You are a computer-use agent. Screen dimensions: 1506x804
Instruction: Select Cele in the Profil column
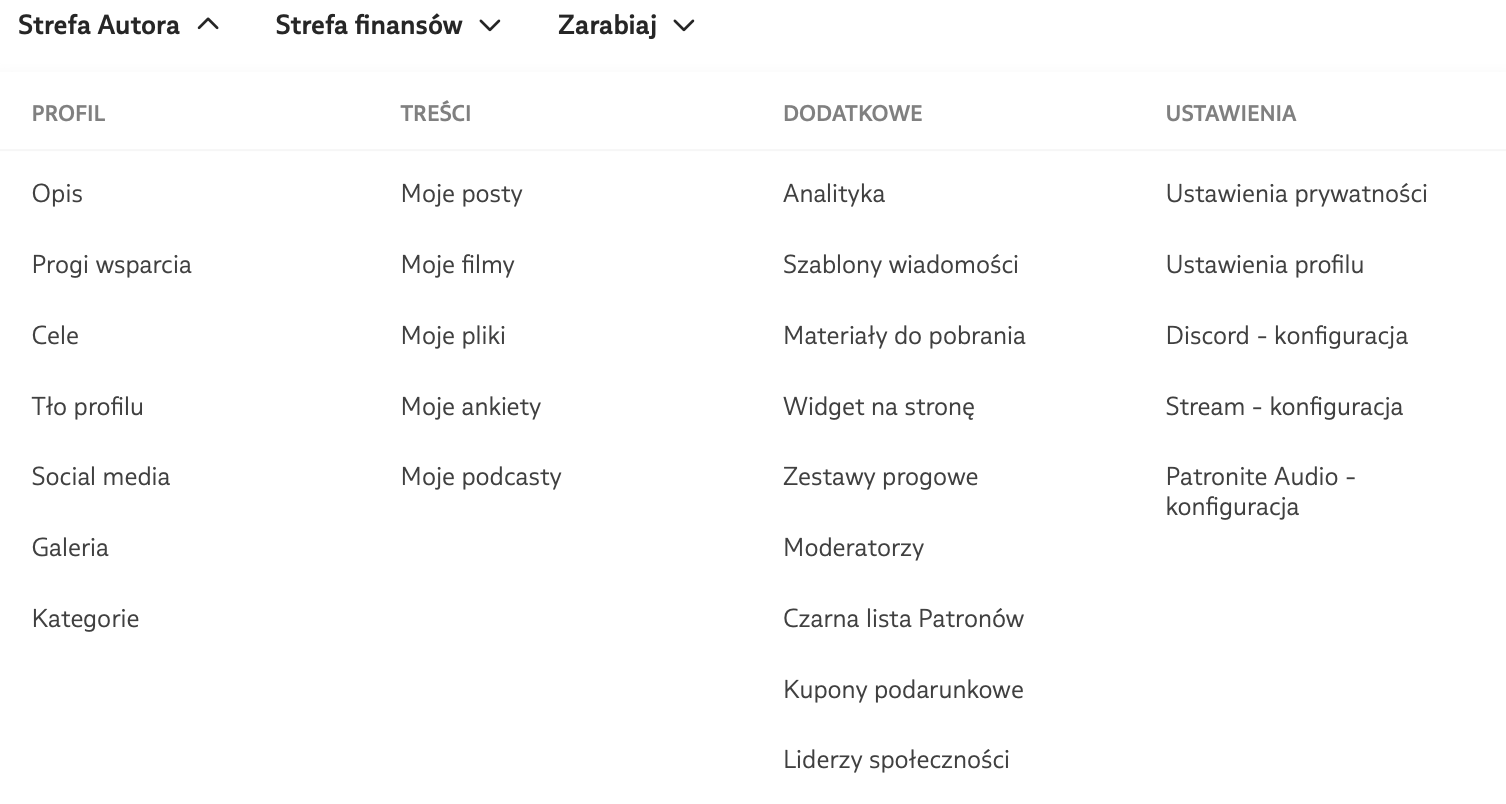tap(55, 335)
